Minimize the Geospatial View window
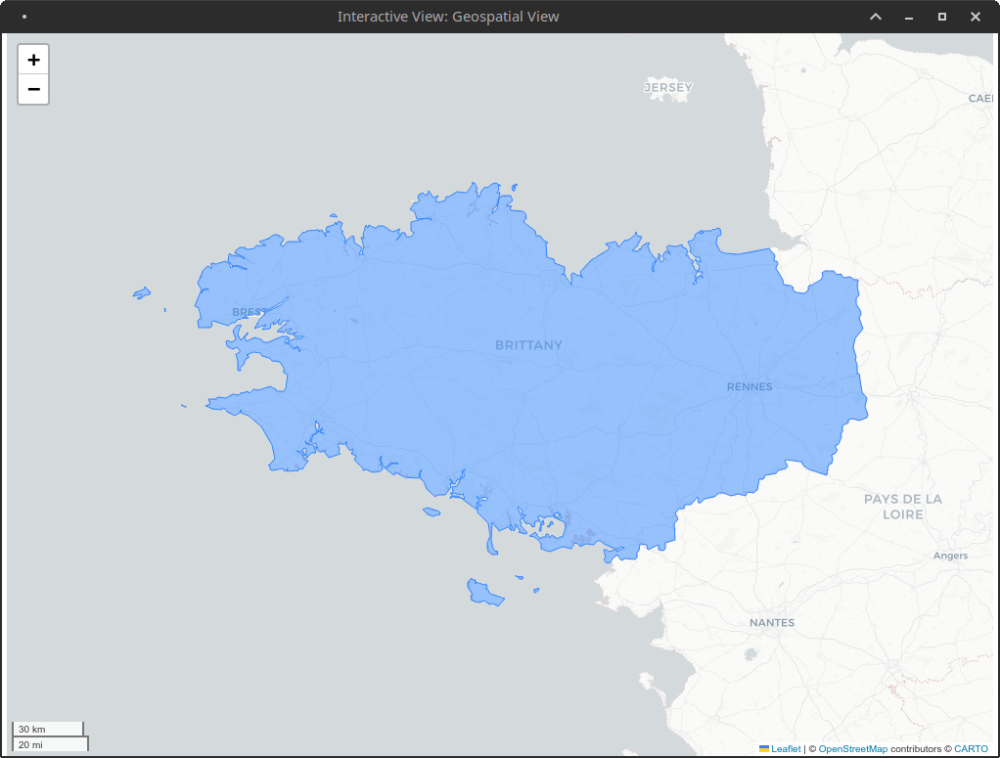This screenshot has height=758, width=1000. pyautogui.click(x=909, y=17)
